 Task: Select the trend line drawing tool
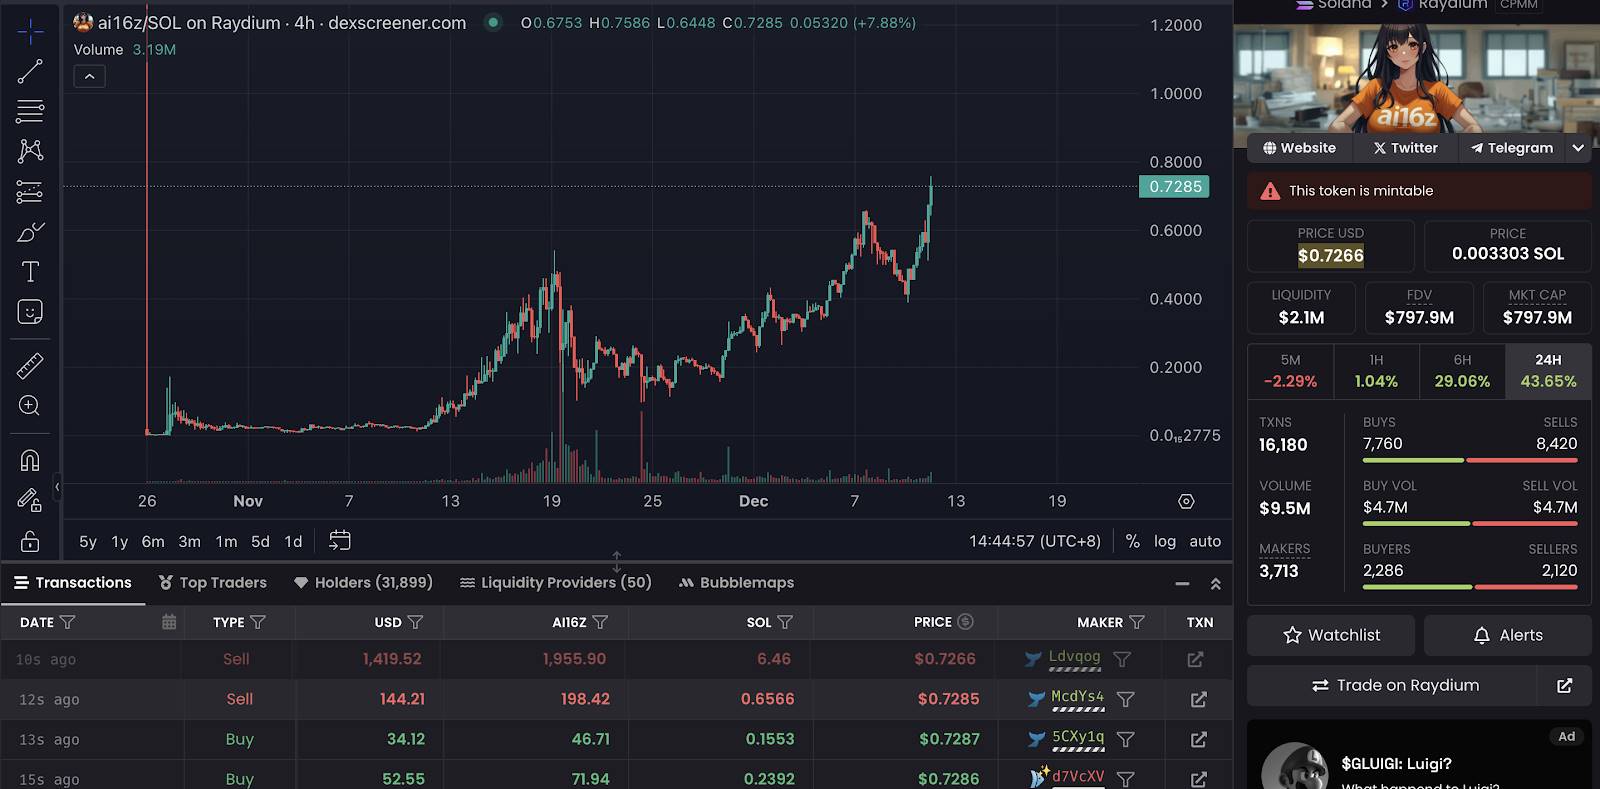point(30,71)
